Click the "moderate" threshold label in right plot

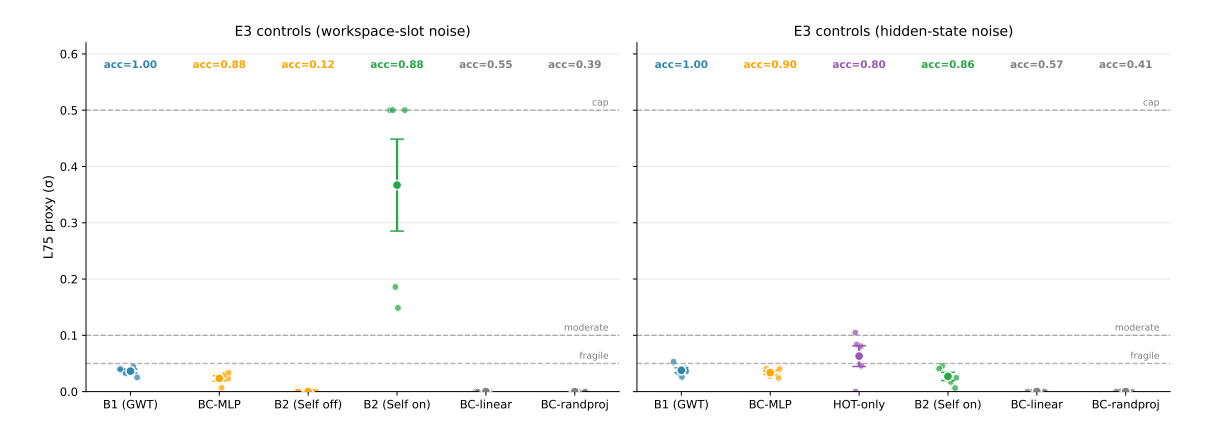[1138, 328]
